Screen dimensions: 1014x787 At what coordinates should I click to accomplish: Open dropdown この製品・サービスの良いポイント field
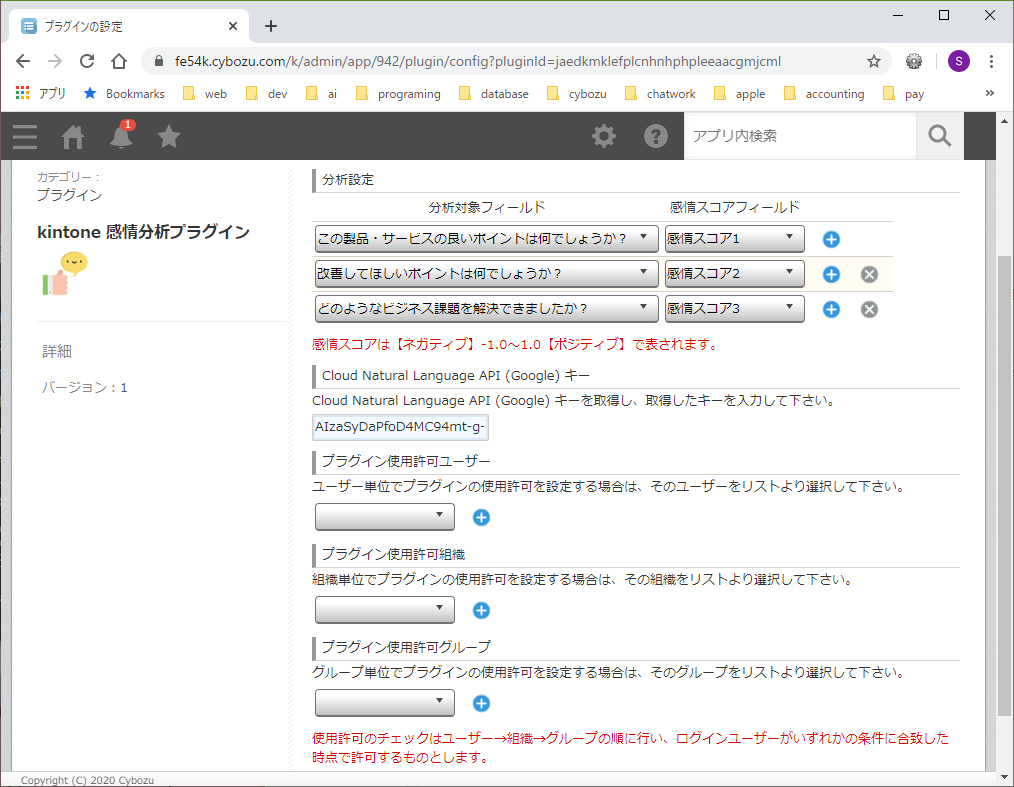coord(486,239)
